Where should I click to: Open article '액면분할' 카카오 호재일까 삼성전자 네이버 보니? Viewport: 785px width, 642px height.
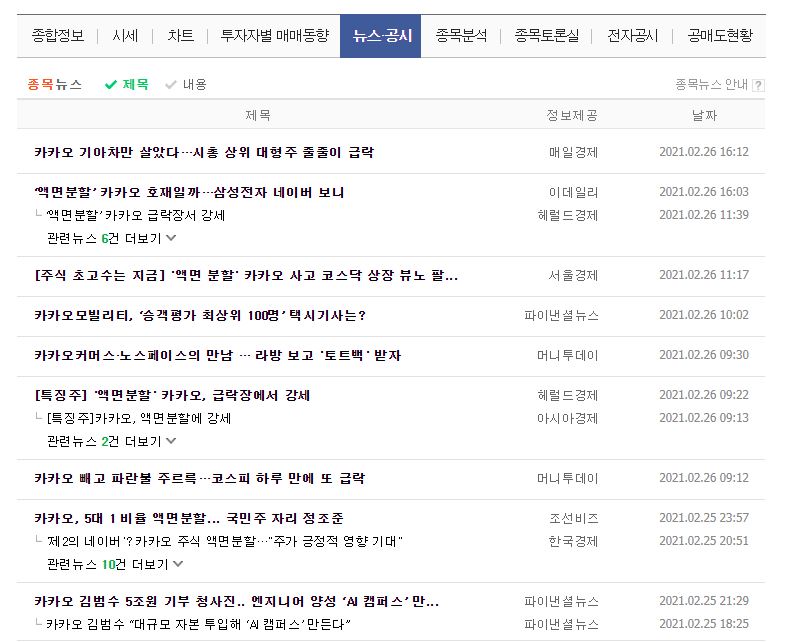[189, 192]
